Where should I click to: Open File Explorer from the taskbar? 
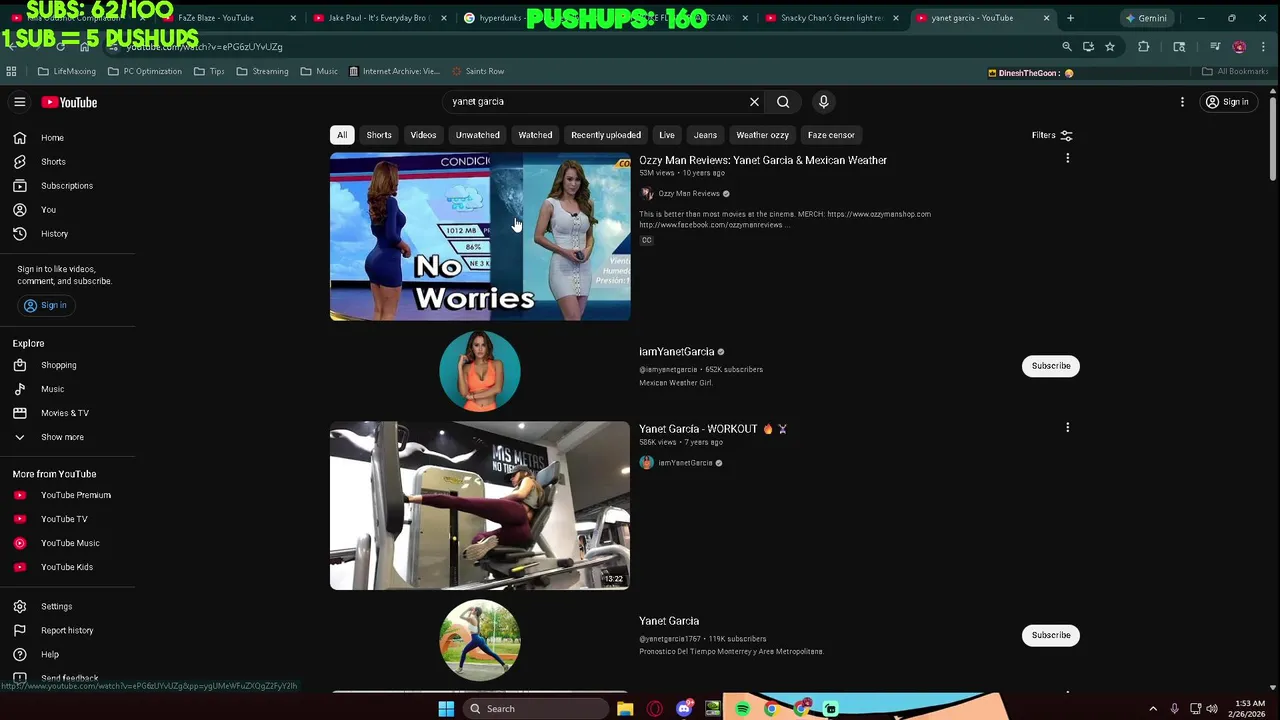(625, 709)
